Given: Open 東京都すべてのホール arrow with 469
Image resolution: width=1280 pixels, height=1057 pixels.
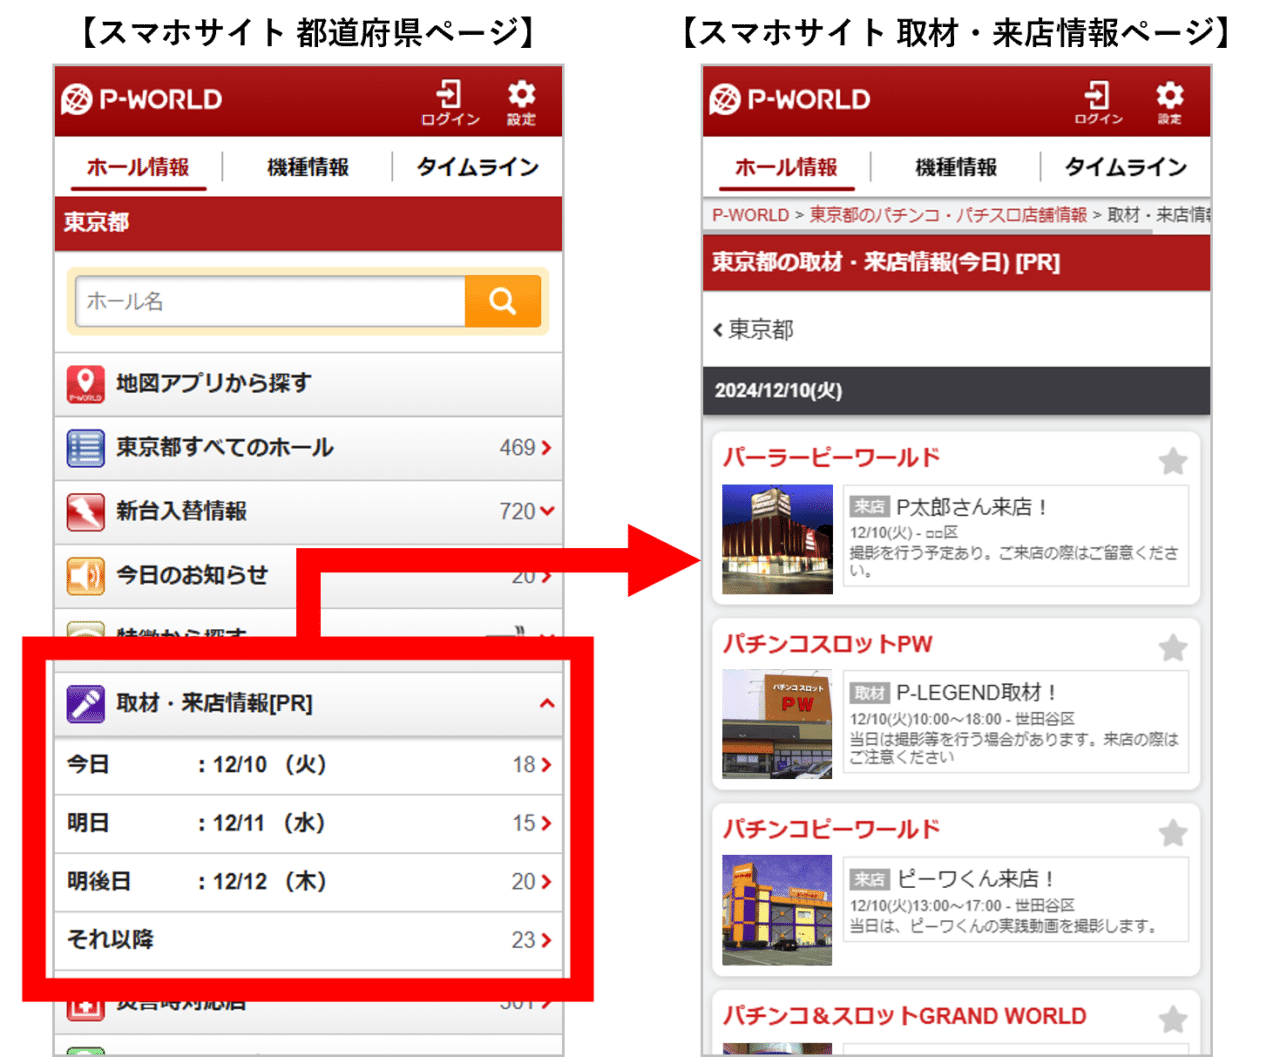Looking at the screenshot, I should 546,448.
